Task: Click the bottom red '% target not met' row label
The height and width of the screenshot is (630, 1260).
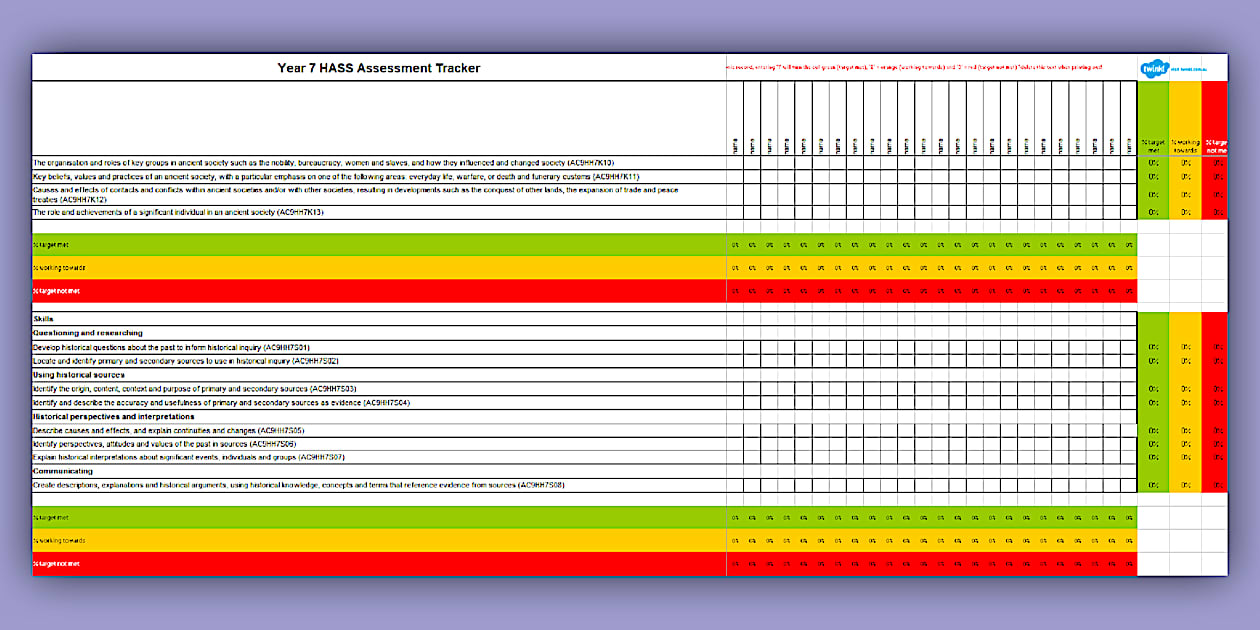Action: (x=56, y=564)
